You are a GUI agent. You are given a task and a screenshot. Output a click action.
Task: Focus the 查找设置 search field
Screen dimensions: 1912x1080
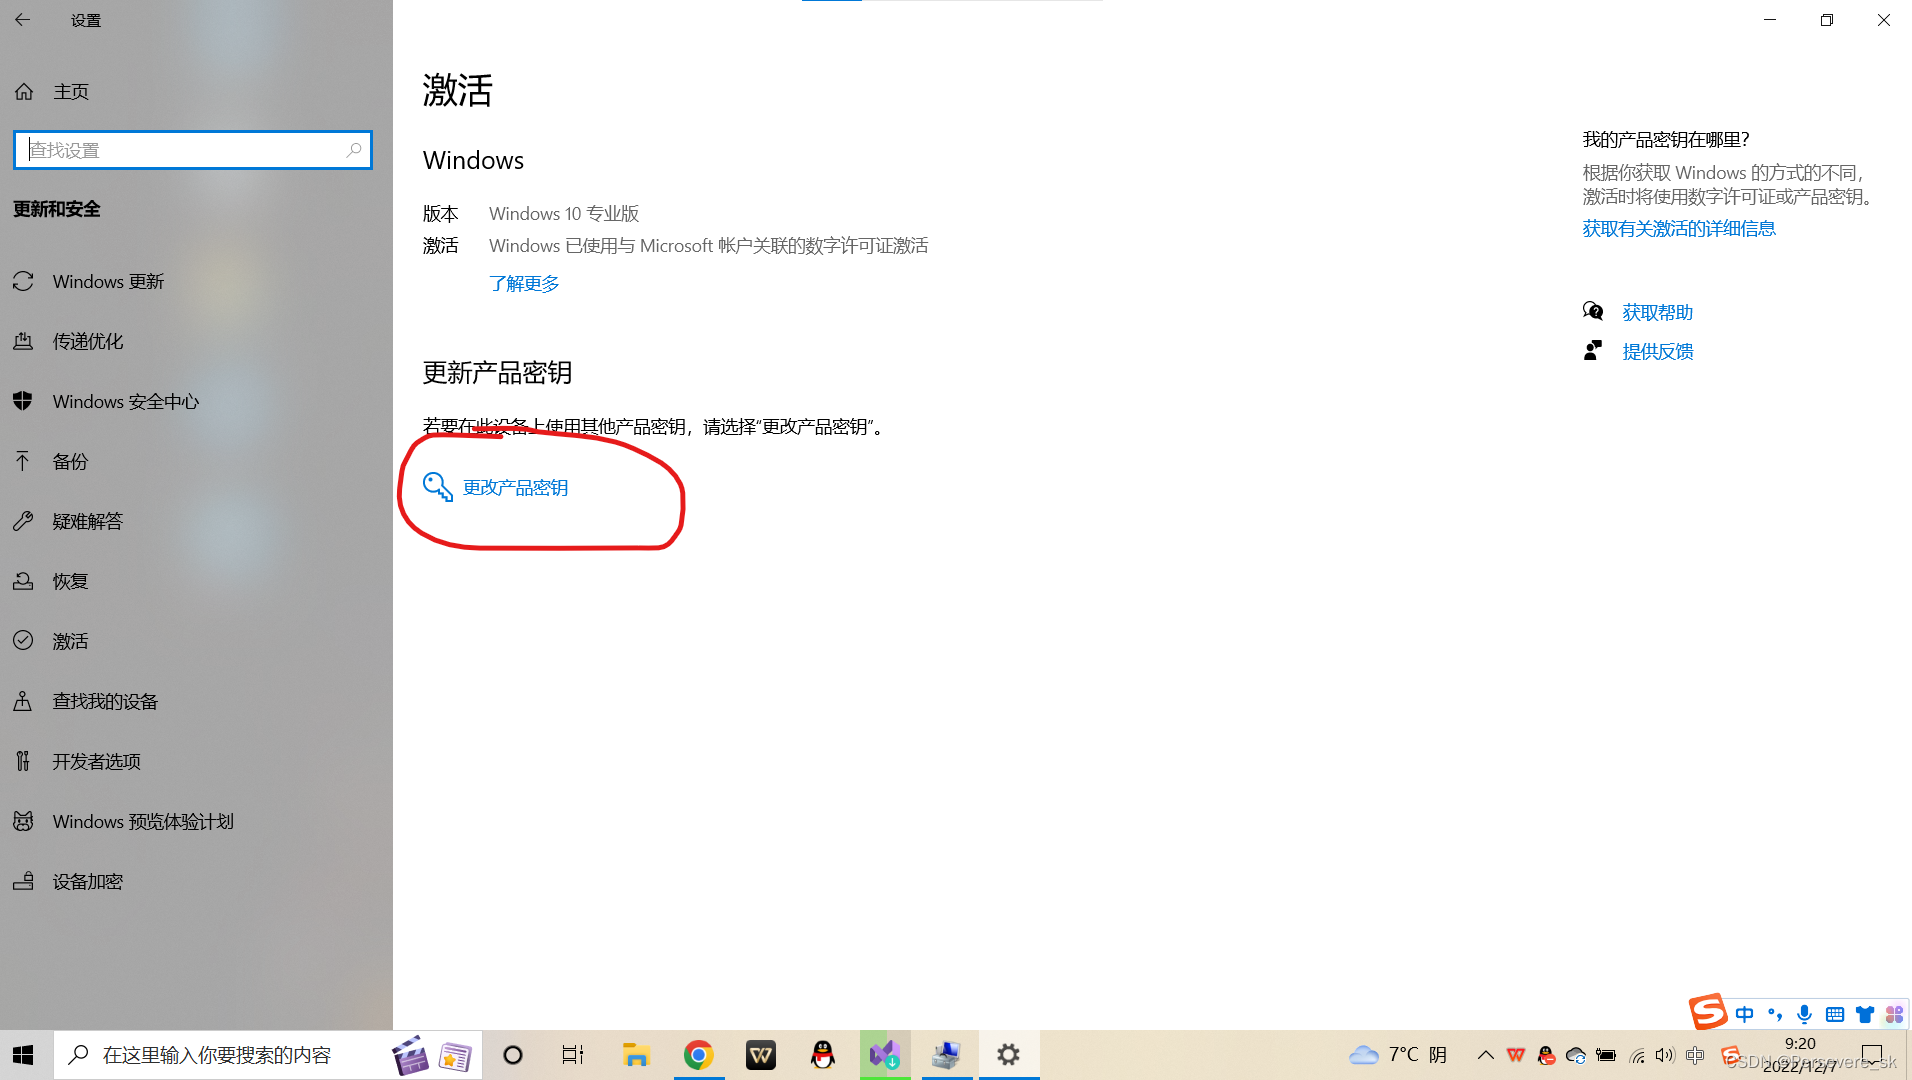tap(193, 150)
